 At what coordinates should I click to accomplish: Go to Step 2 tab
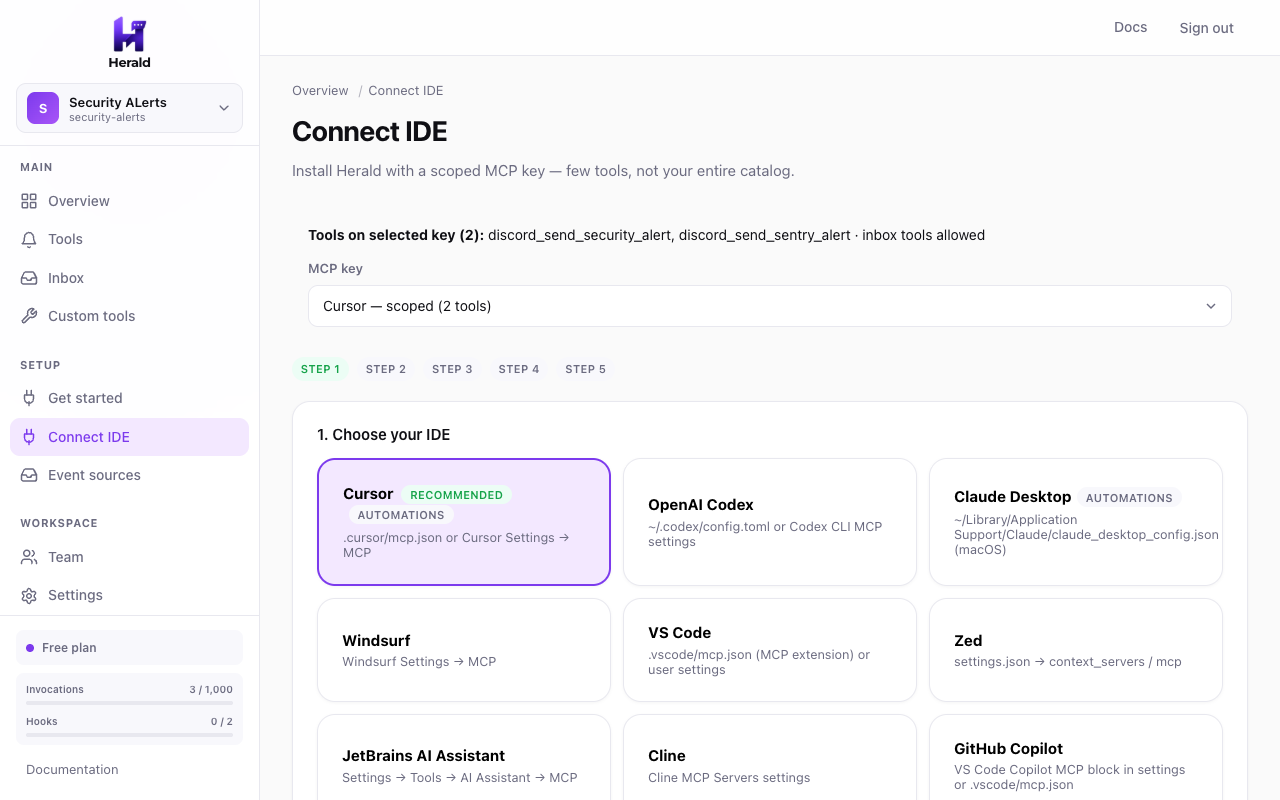pyautogui.click(x=386, y=369)
